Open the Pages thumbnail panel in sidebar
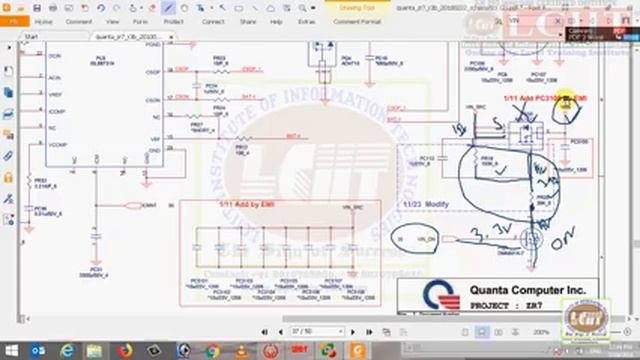640x360 pixels. coord(8,92)
